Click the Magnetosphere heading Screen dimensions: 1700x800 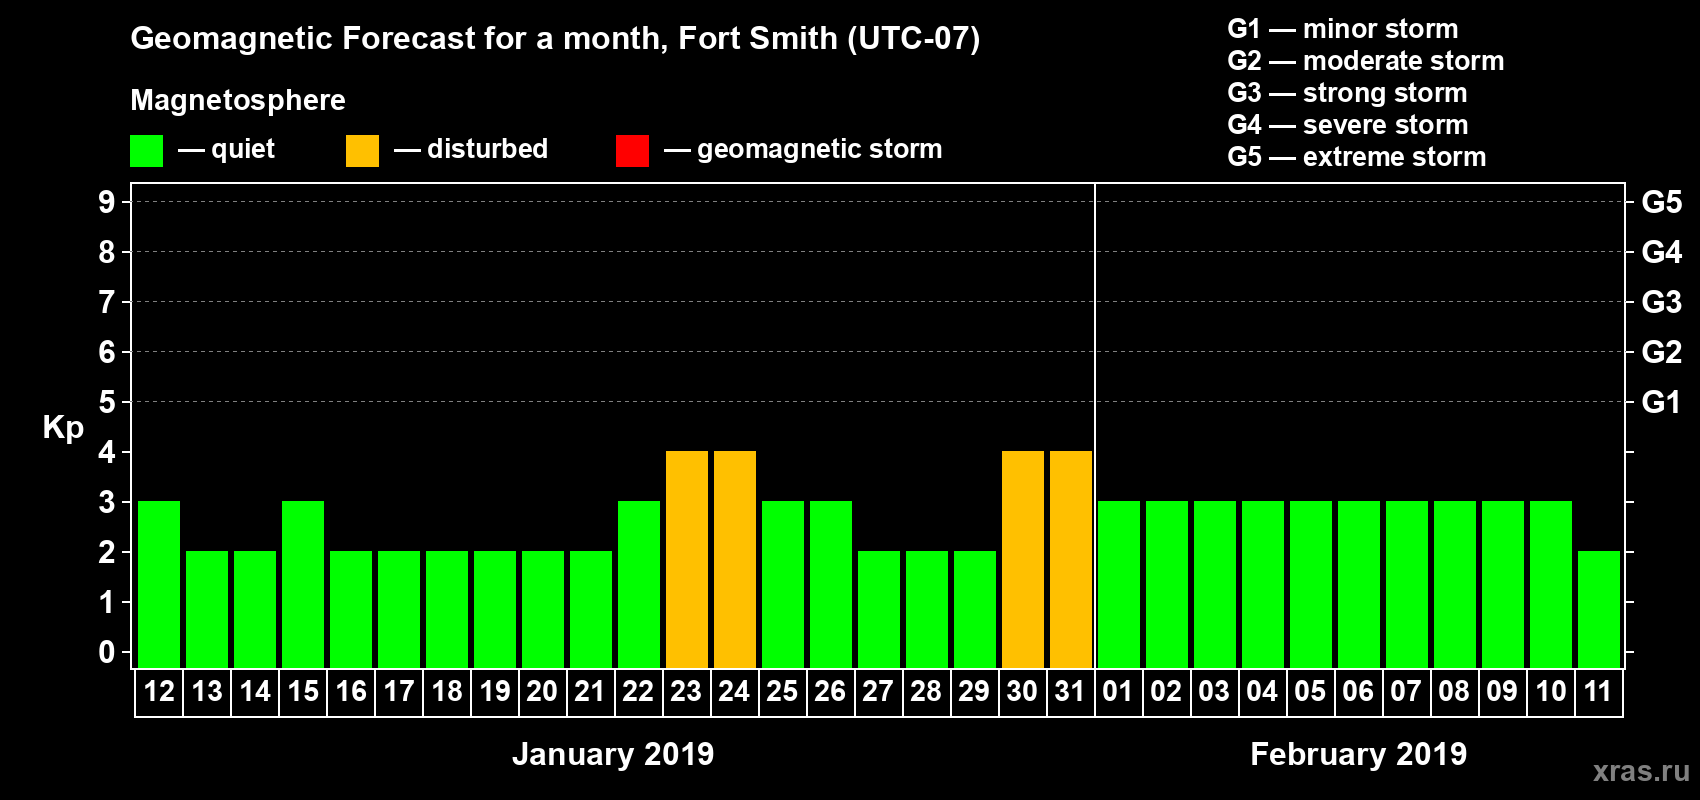(x=238, y=100)
